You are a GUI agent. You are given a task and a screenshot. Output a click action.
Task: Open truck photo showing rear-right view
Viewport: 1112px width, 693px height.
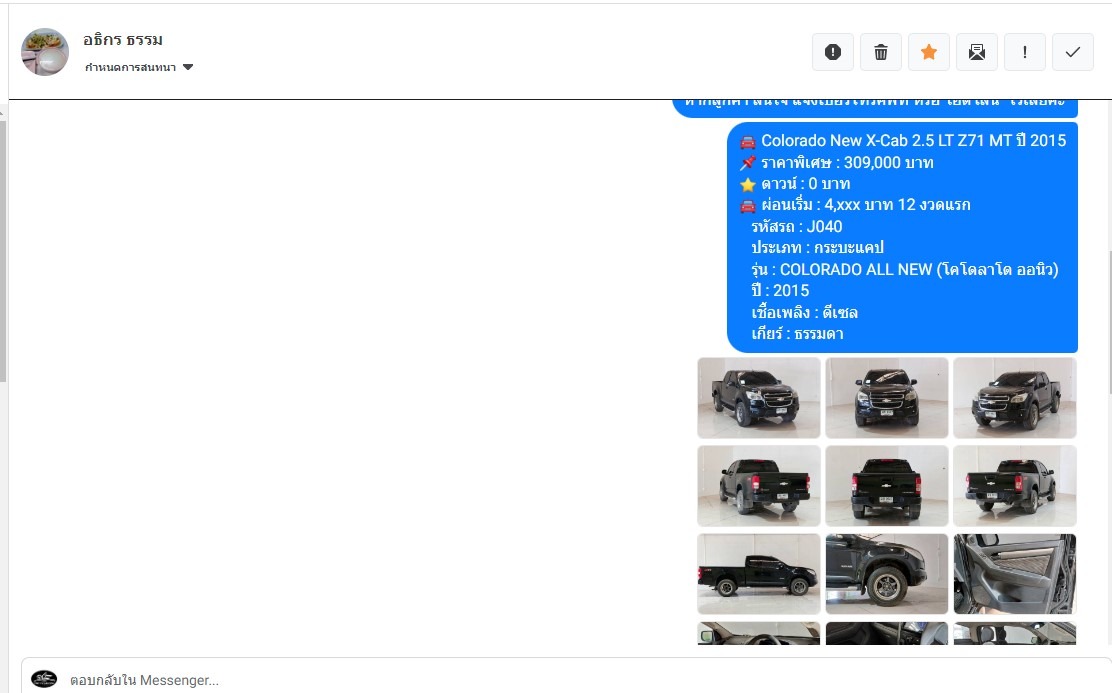1015,486
